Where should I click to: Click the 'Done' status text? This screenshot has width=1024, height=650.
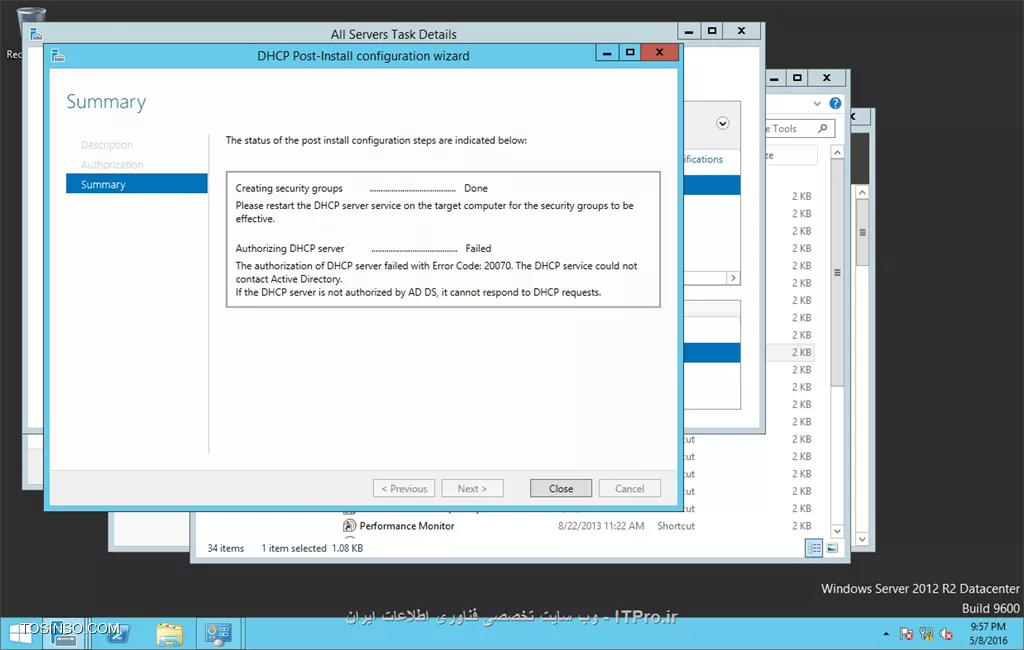(x=475, y=188)
